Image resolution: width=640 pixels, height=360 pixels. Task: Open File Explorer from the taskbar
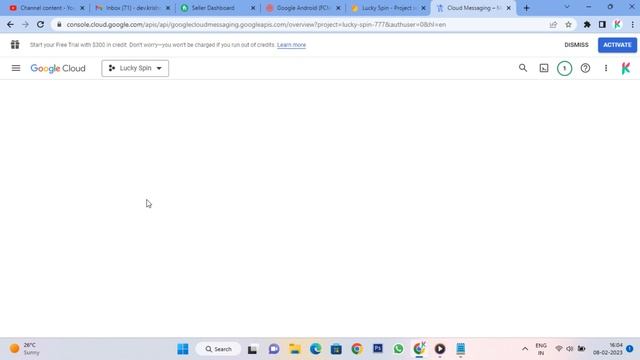(x=295, y=349)
